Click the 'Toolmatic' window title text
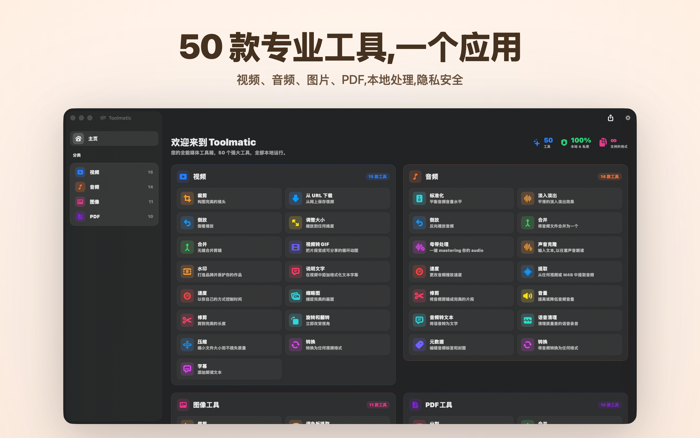Screen dimensions: 700x438 (120, 118)
